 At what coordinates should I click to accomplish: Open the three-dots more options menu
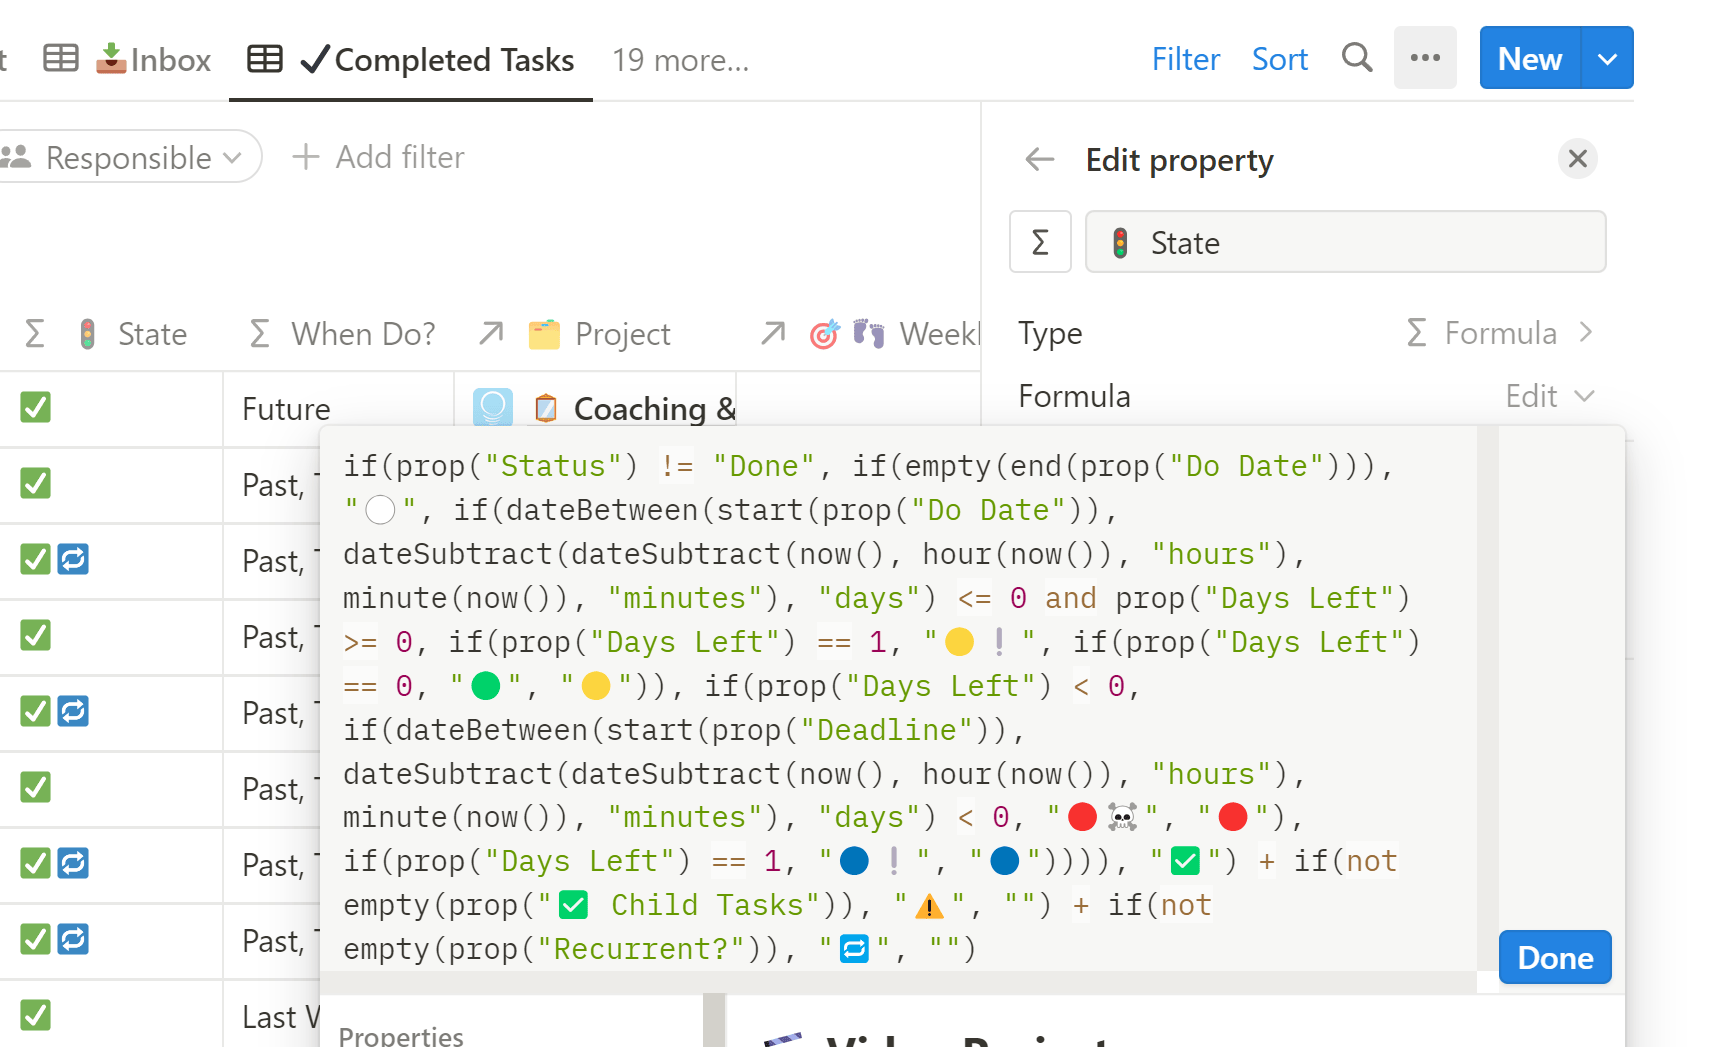point(1424,59)
